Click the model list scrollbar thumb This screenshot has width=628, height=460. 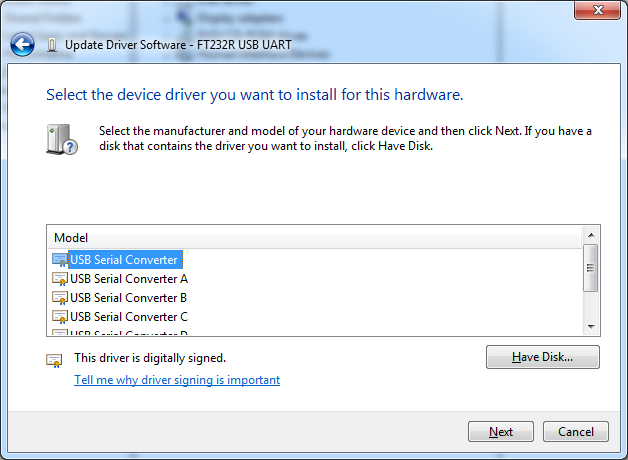coord(590,268)
